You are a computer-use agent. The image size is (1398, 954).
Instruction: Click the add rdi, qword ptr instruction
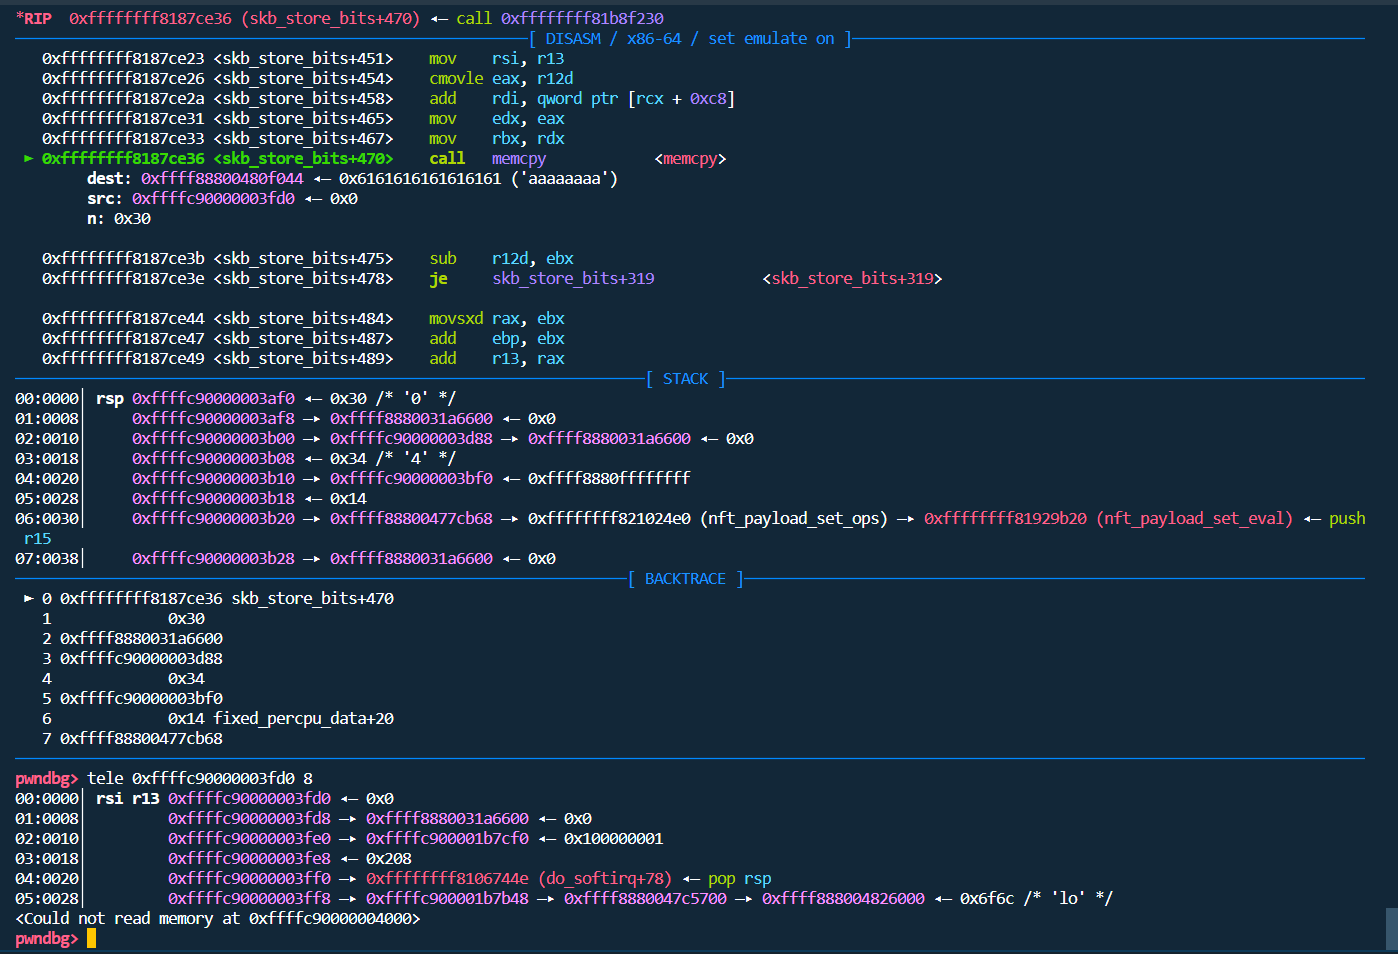coord(582,98)
